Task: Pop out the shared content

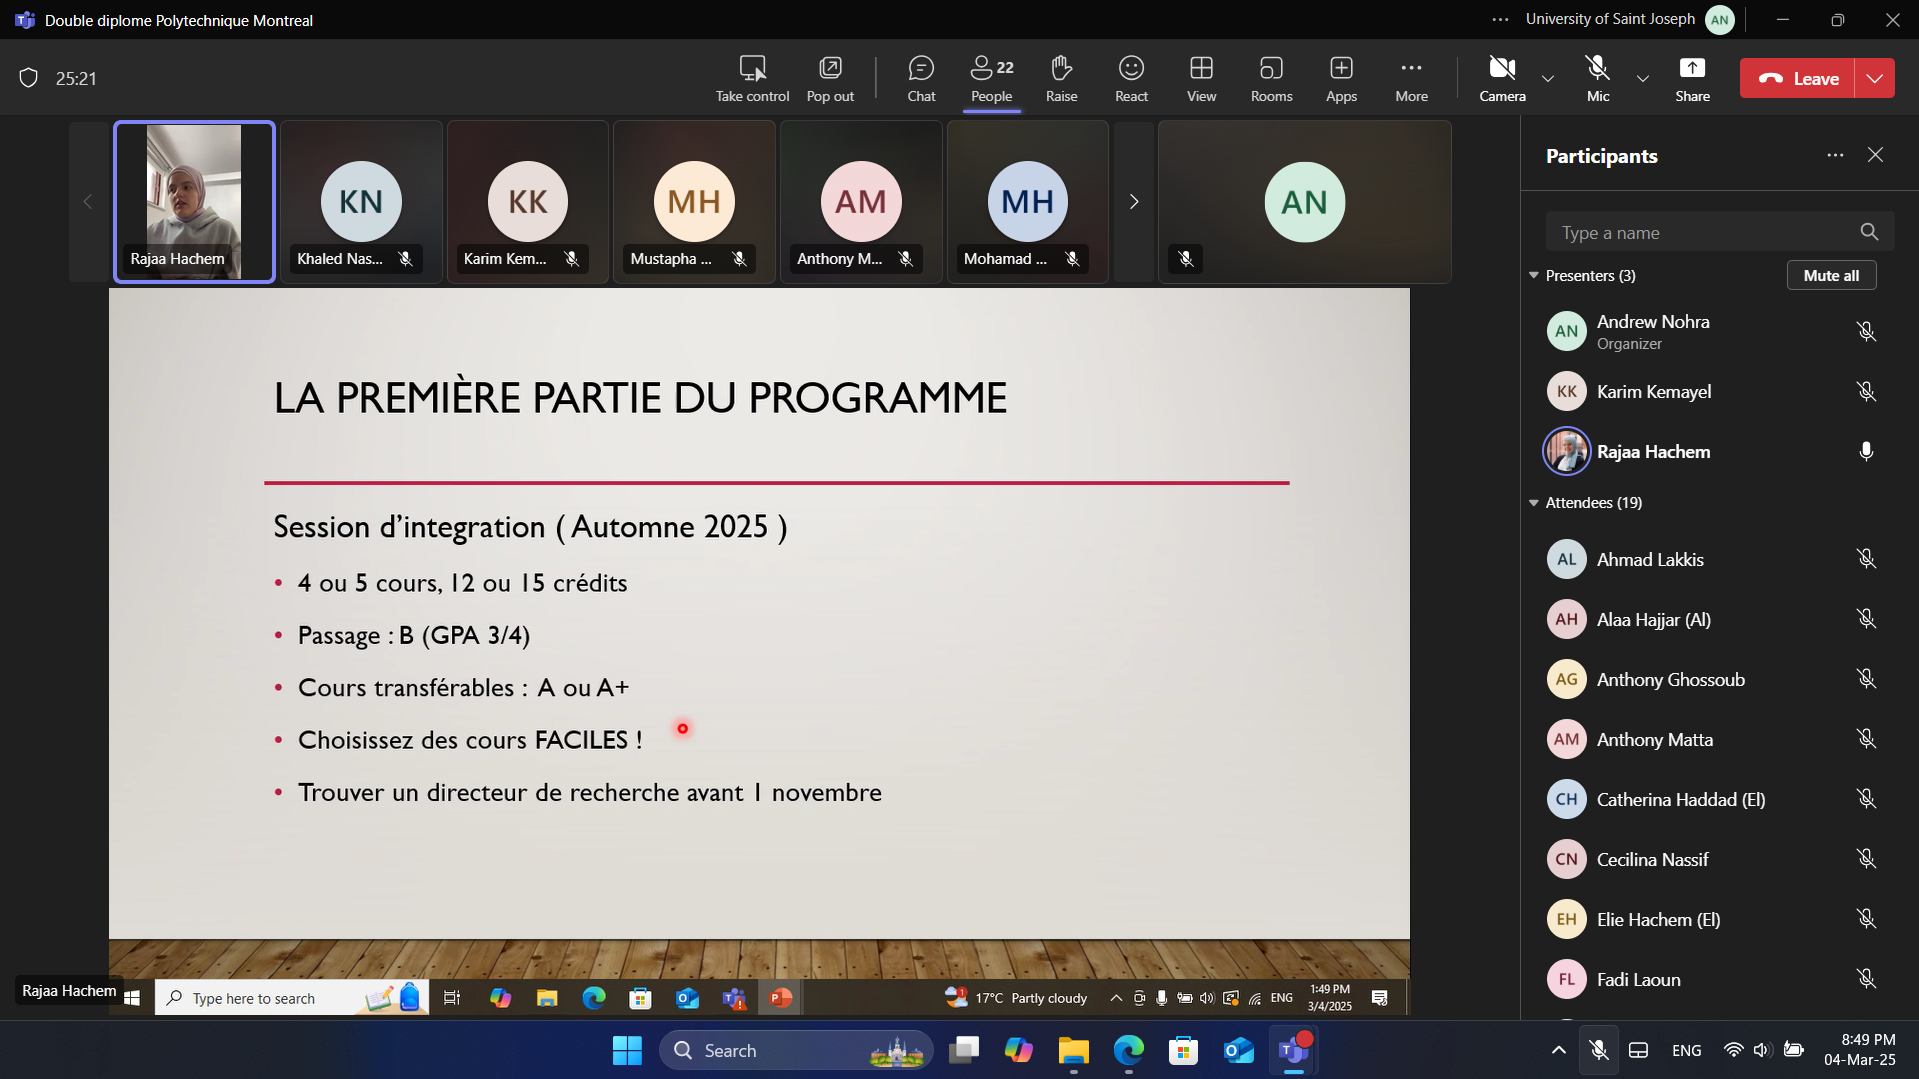Action: click(830, 78)
